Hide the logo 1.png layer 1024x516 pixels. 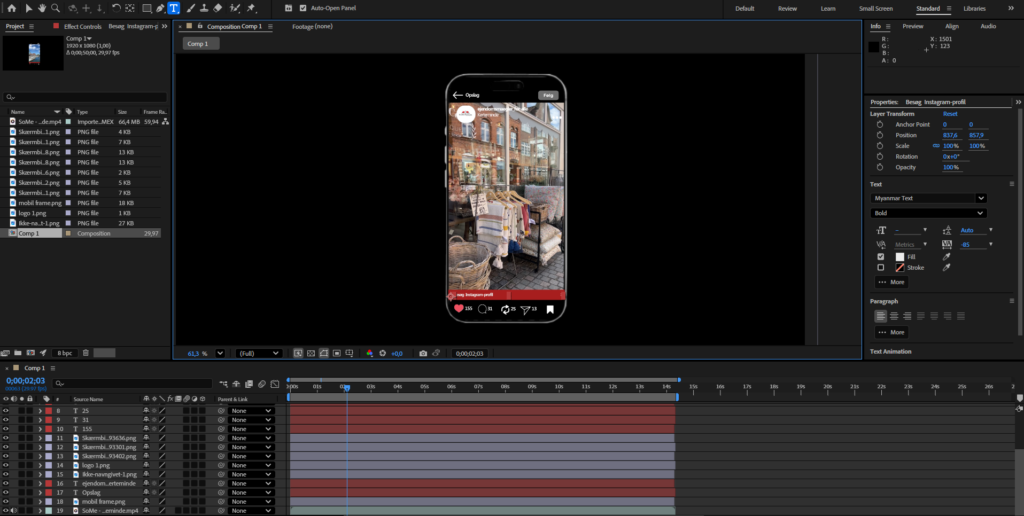click(6, 465)
